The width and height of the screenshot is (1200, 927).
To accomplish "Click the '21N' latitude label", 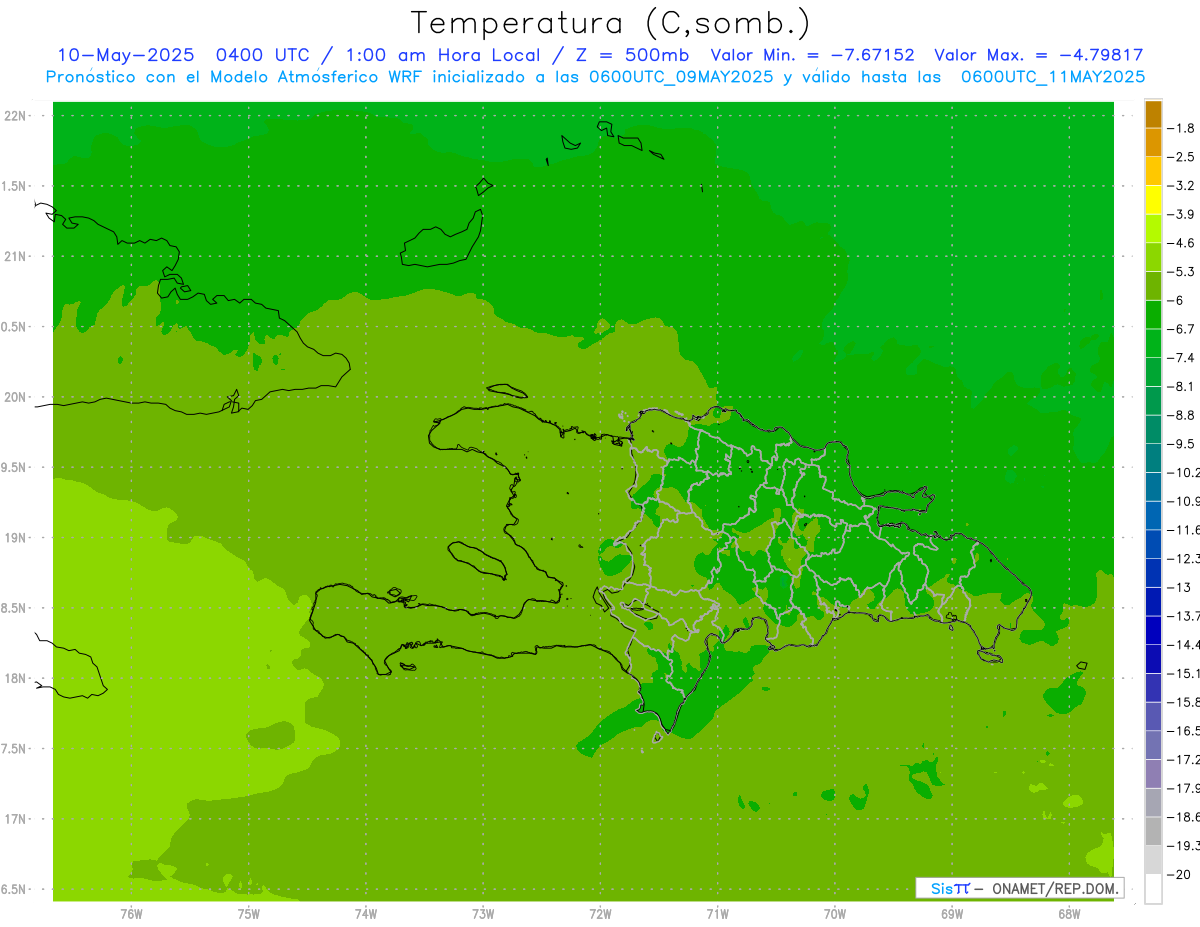I will coord(15,256).
